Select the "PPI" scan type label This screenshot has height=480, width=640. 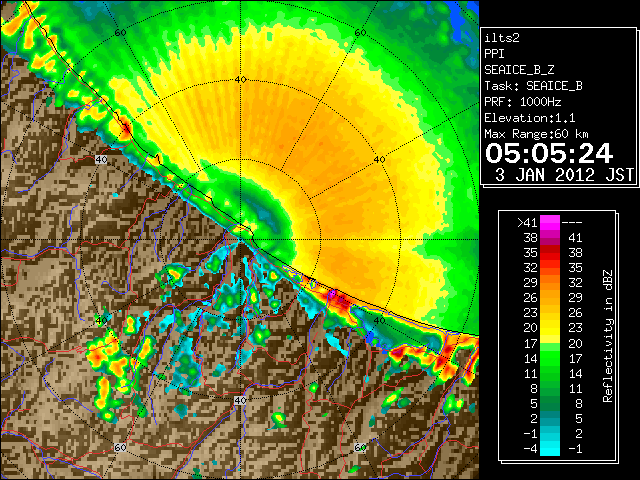494,54
